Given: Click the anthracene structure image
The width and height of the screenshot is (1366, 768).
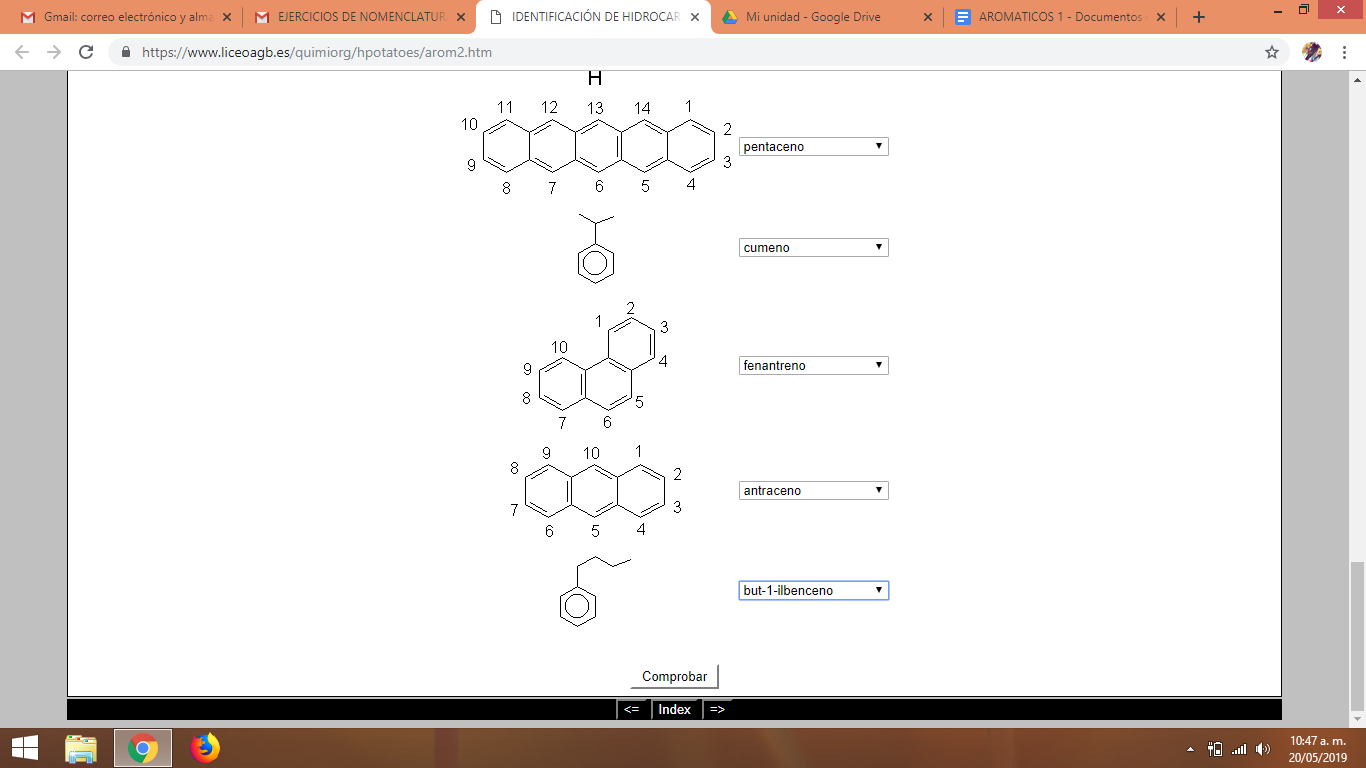Looking at the screenshot, I should pyautogui.click(x=595, y=490).
